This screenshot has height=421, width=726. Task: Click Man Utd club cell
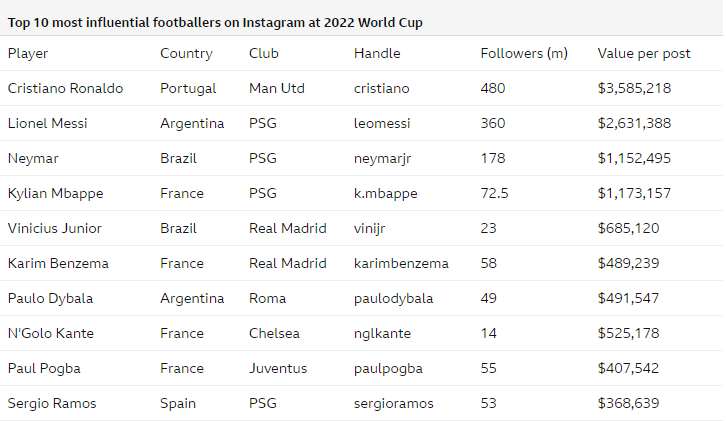pyautogui.click(x=277, y=88)
